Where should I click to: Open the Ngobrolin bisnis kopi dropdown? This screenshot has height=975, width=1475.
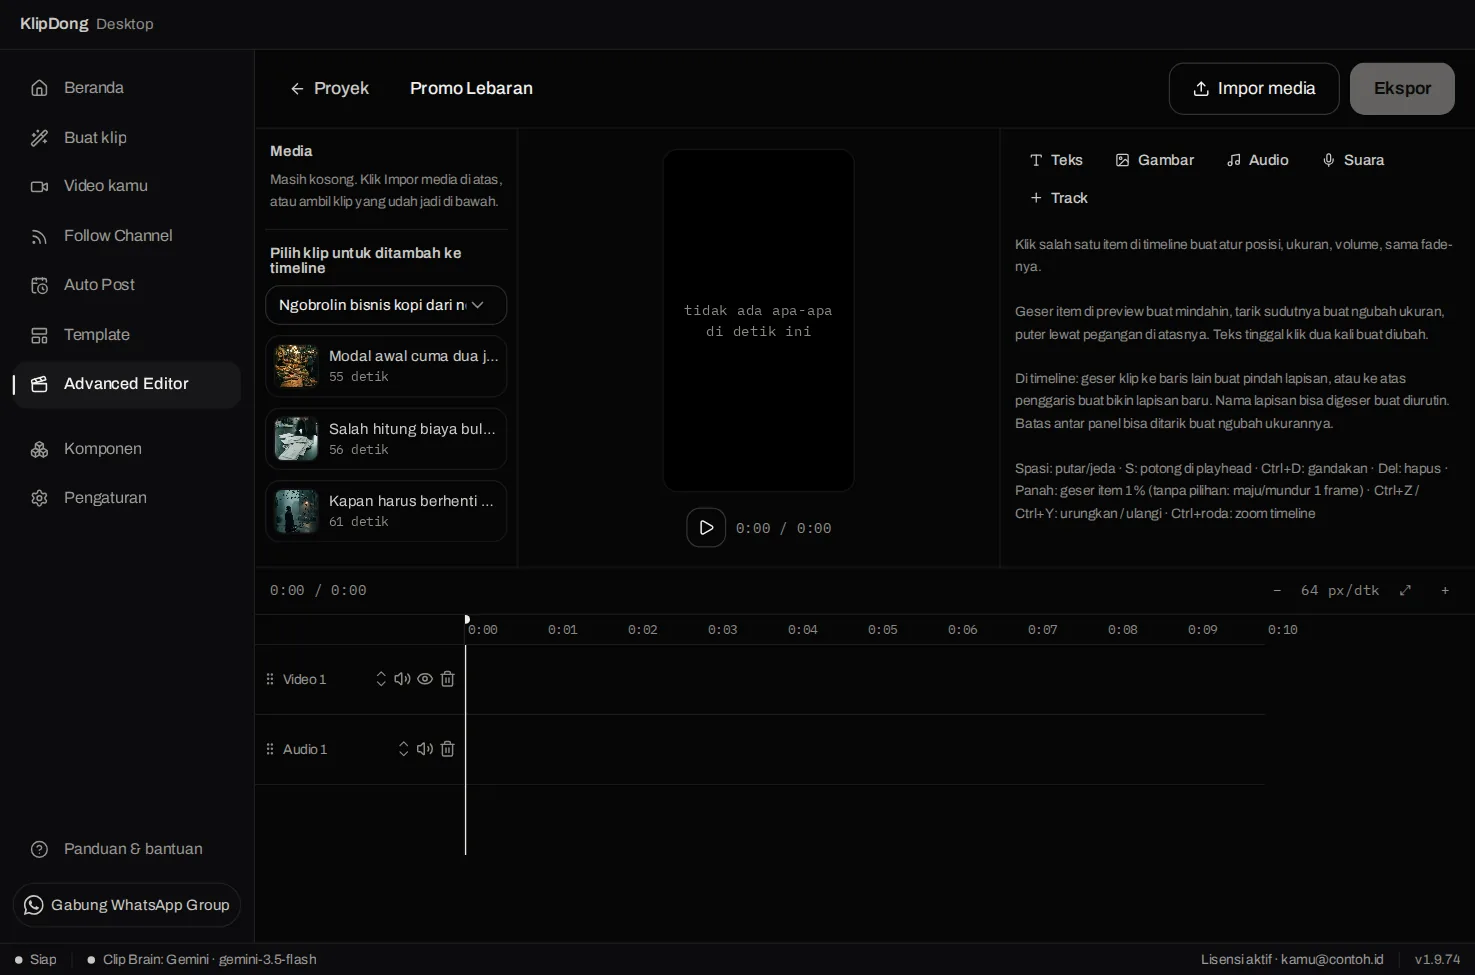pyautogui.click(x=386, y=305)
